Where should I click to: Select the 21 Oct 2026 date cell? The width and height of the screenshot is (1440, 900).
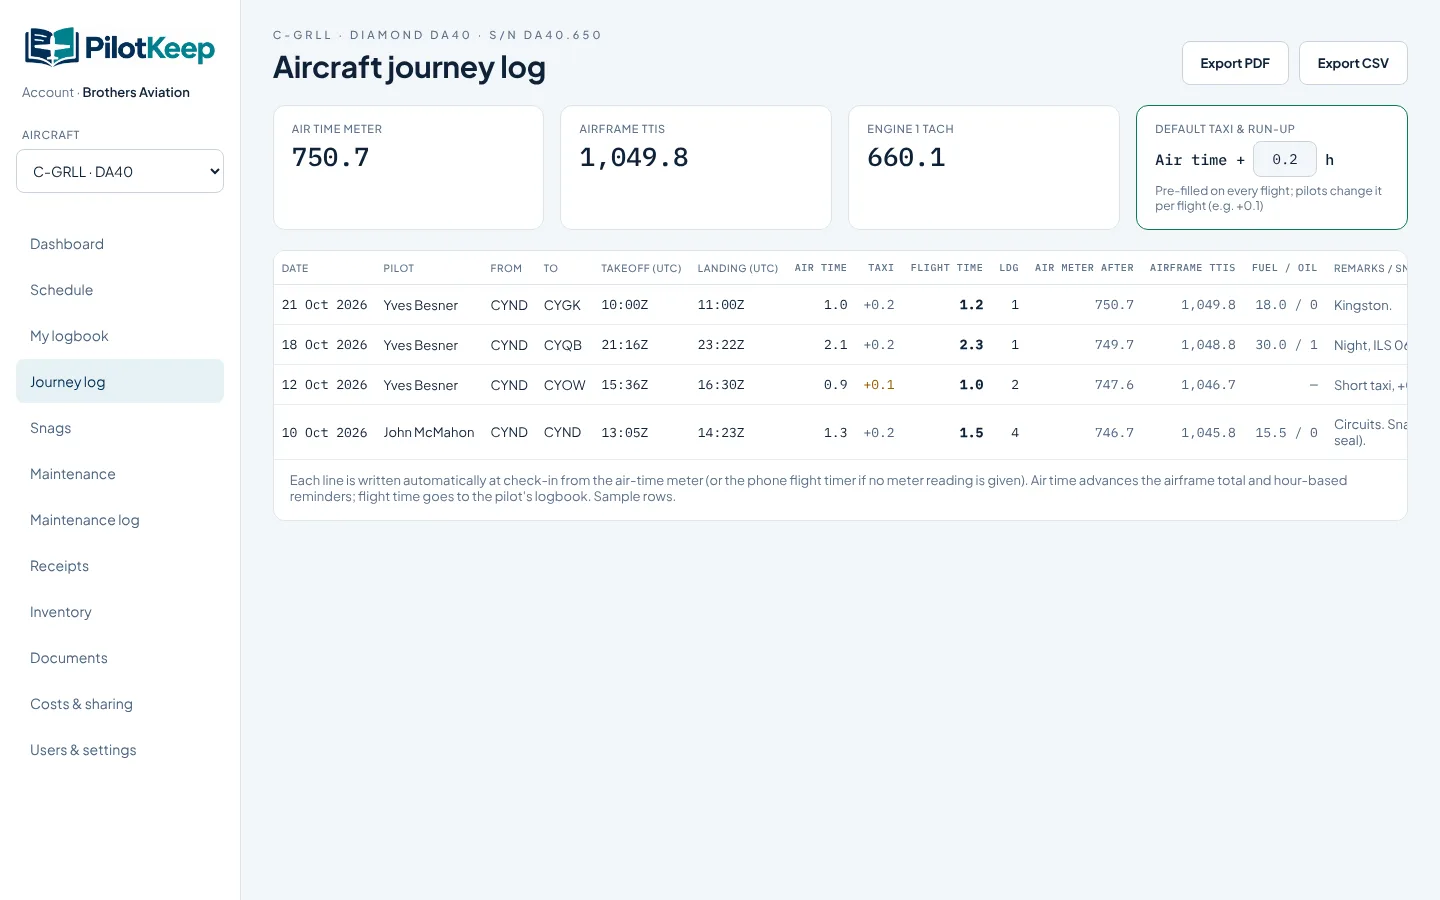[x=324, y=305]
